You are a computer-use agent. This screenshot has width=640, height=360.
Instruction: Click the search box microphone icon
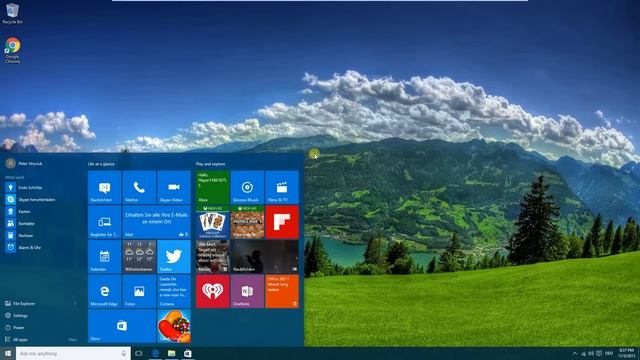pos(124,353)
